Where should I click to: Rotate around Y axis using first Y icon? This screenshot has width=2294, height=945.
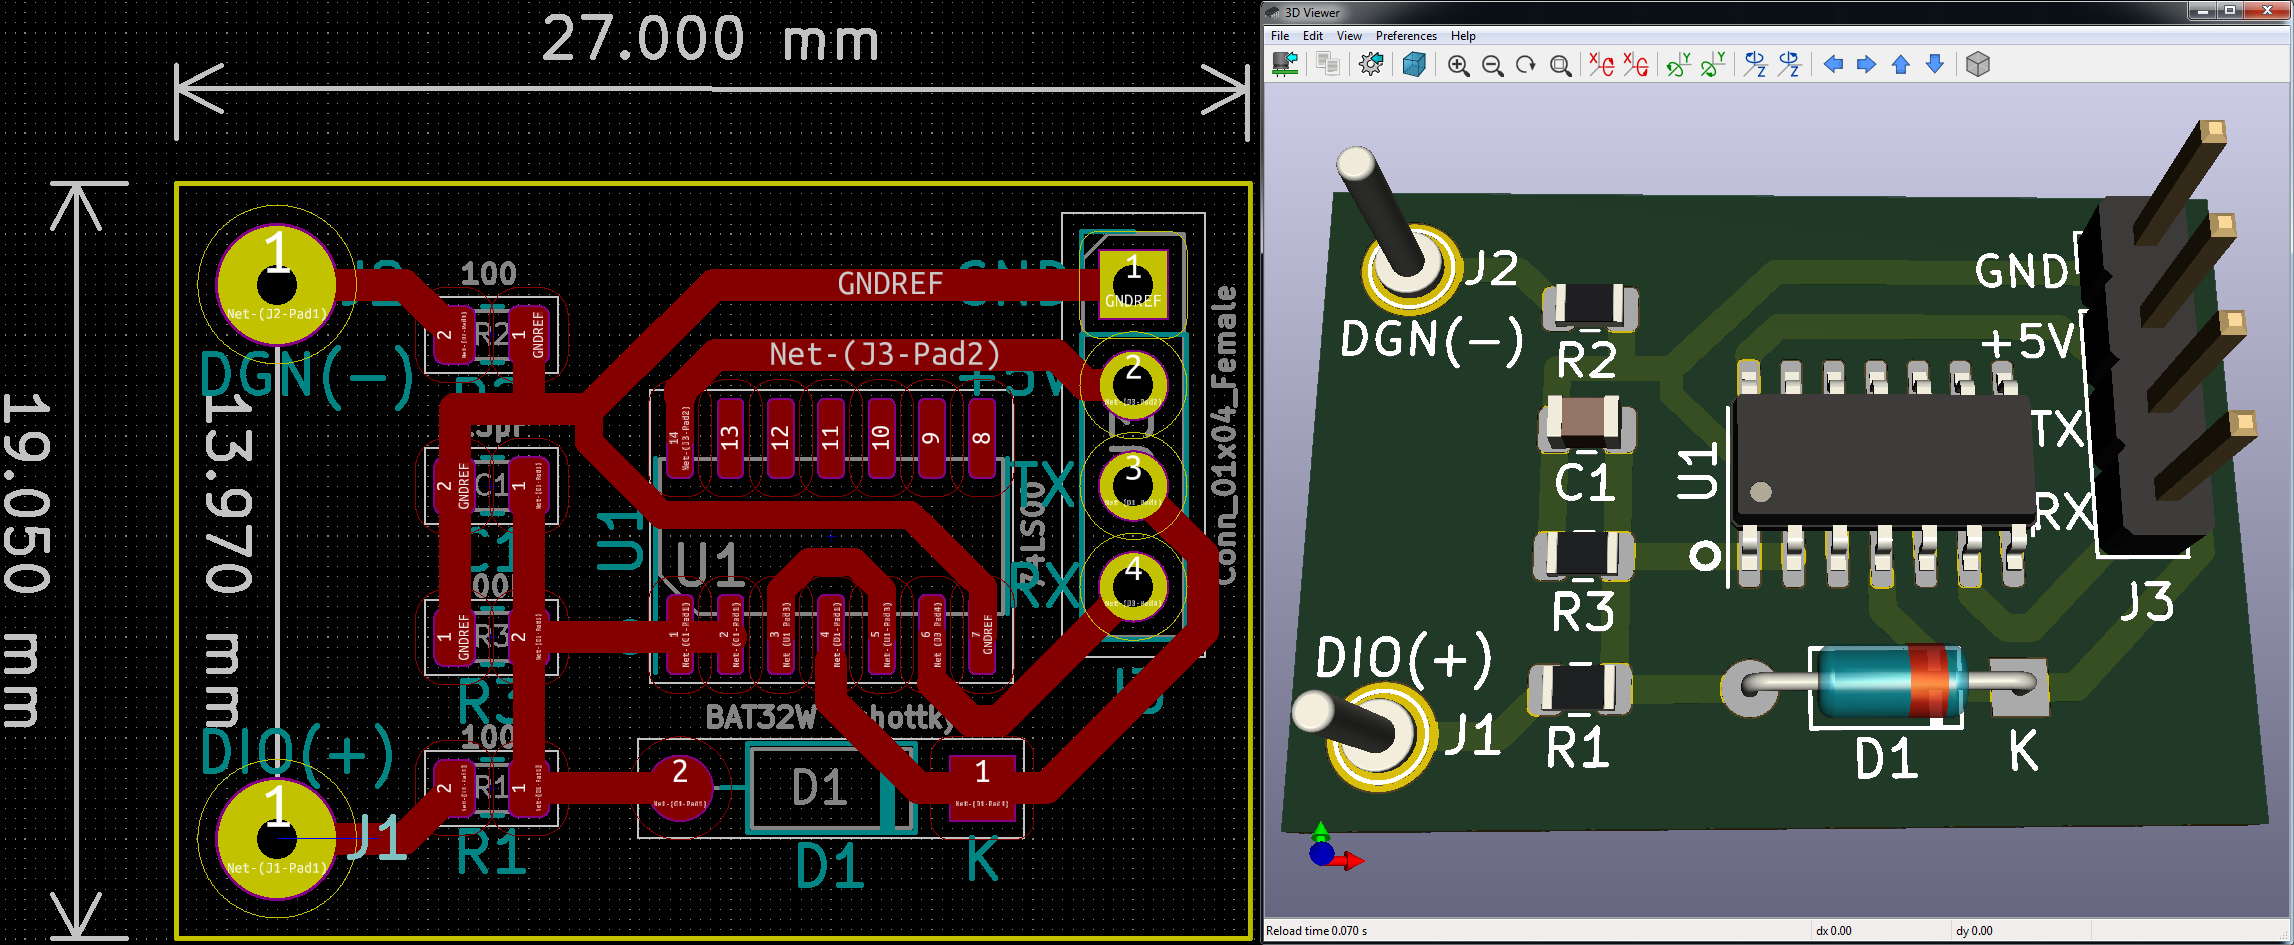point(1677,65)
